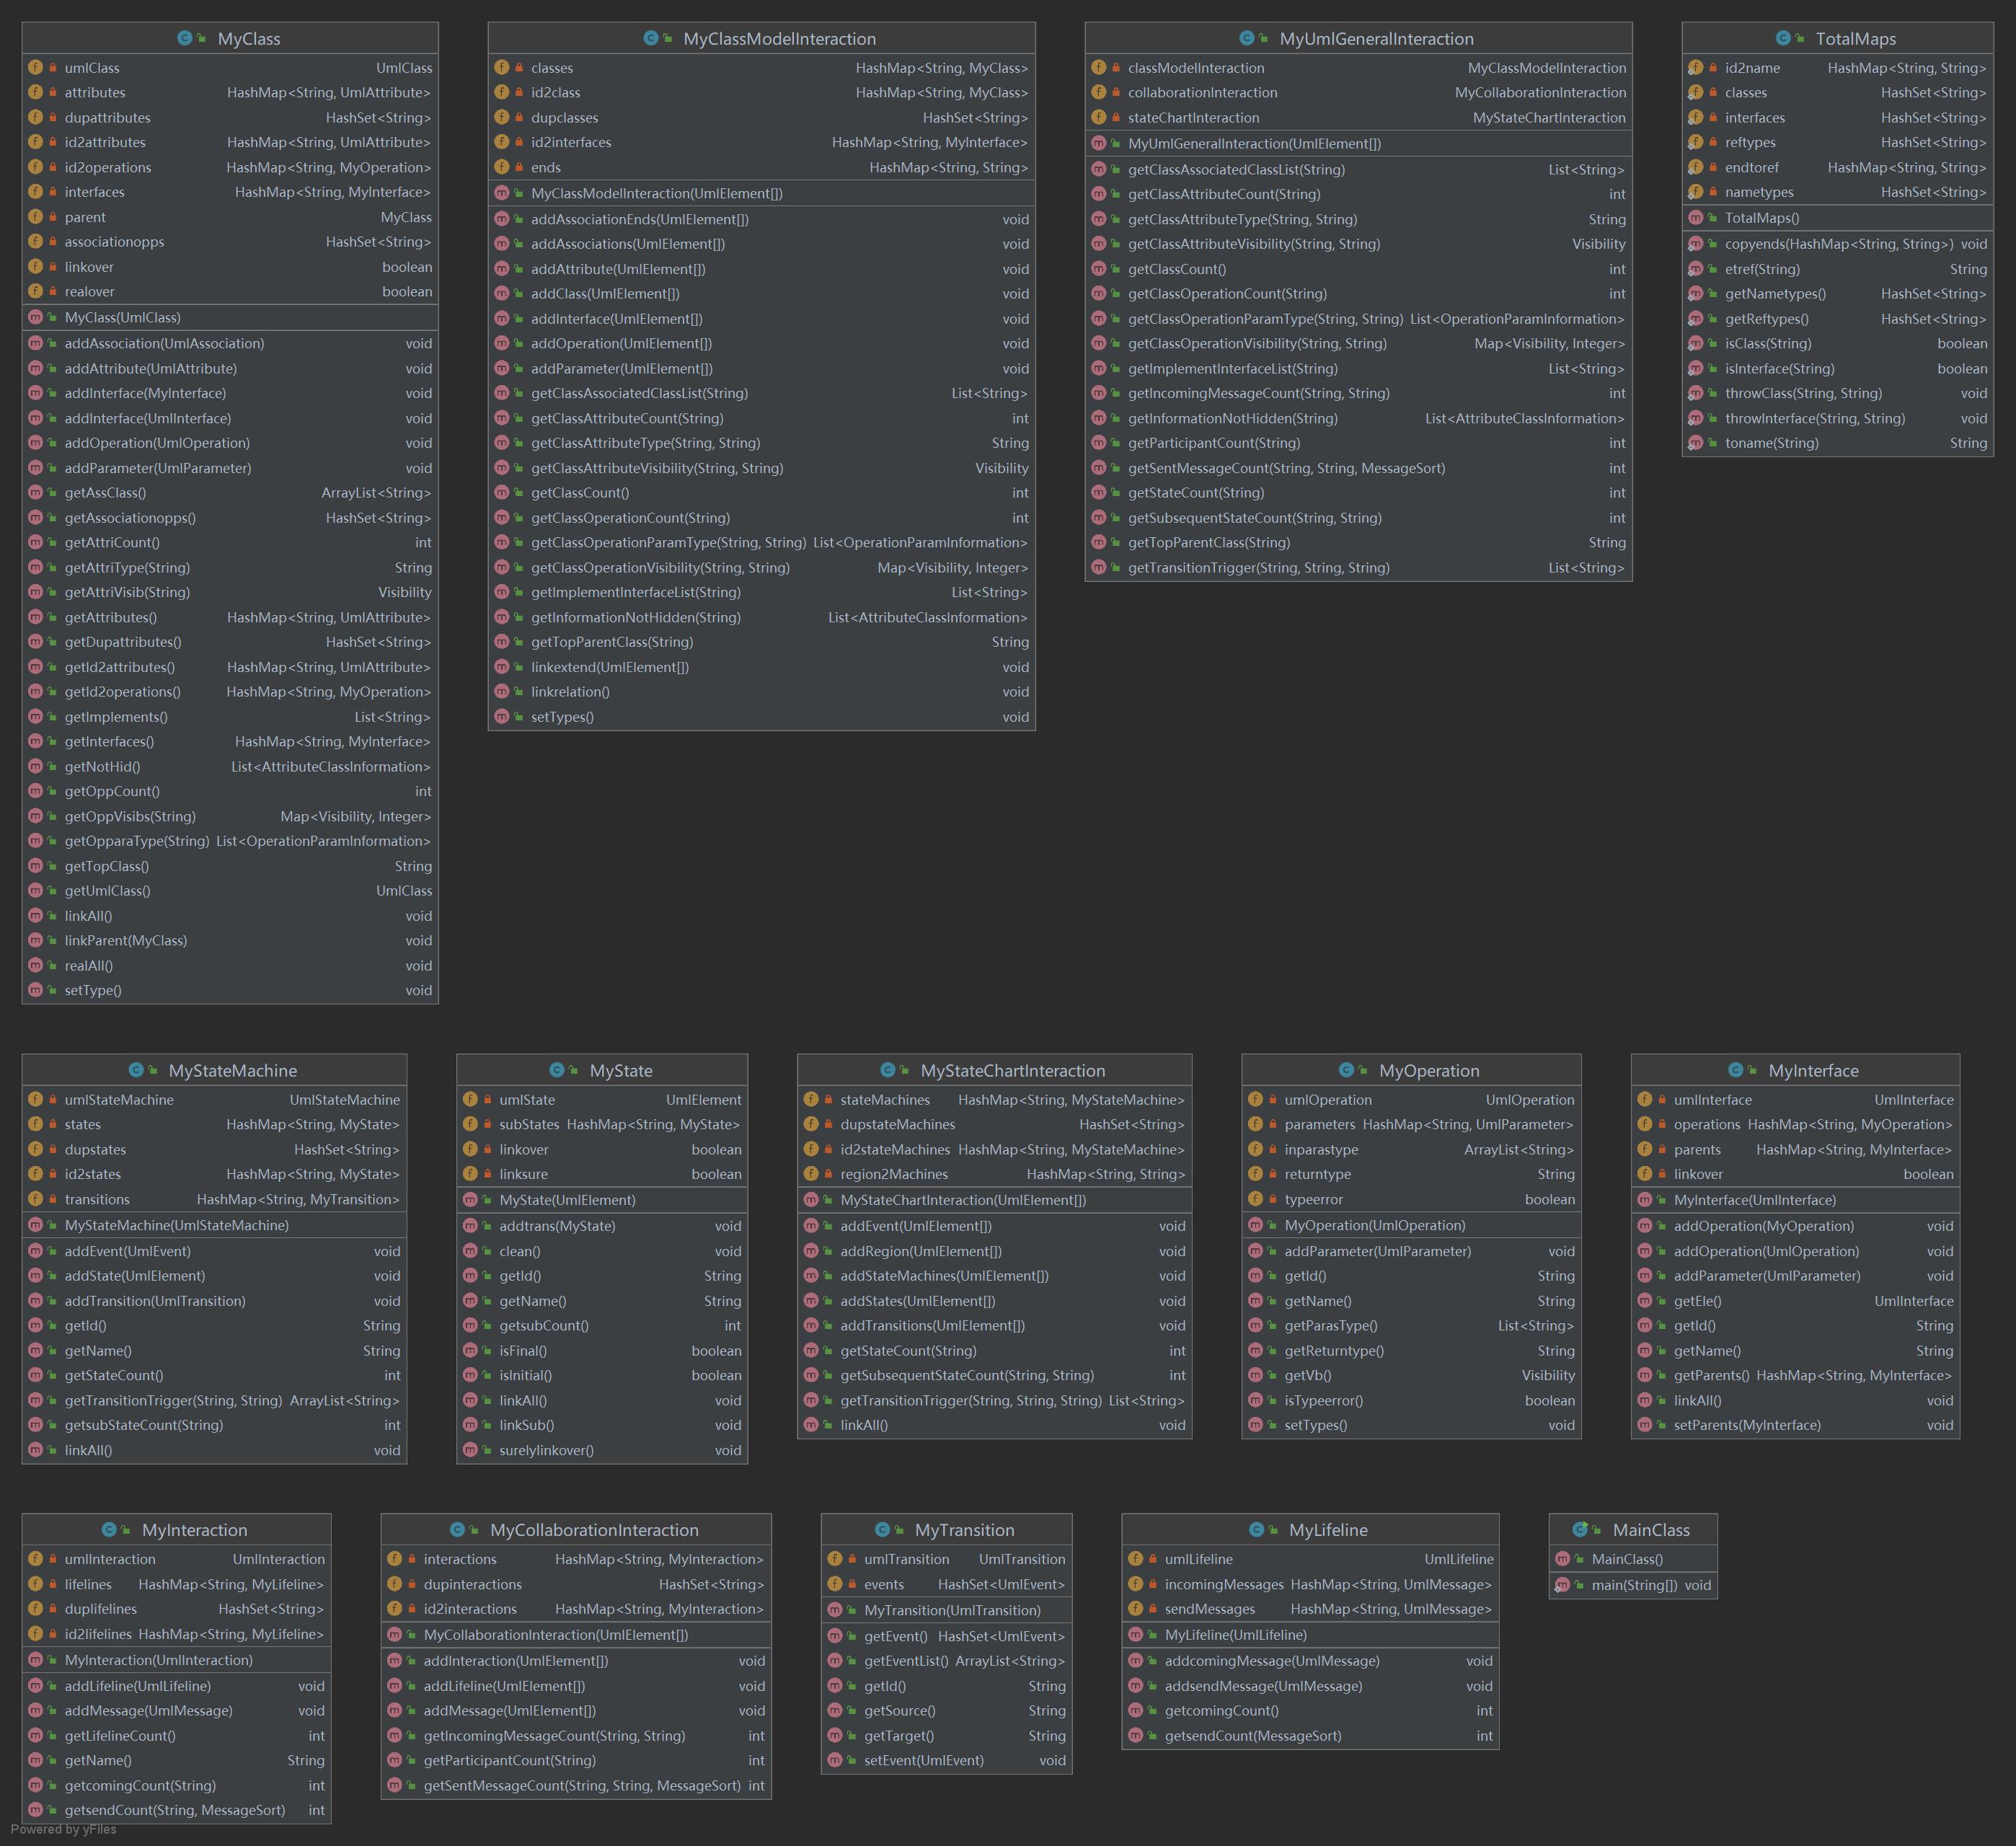Click the class icon beside MyClass title

pos(185,38)
